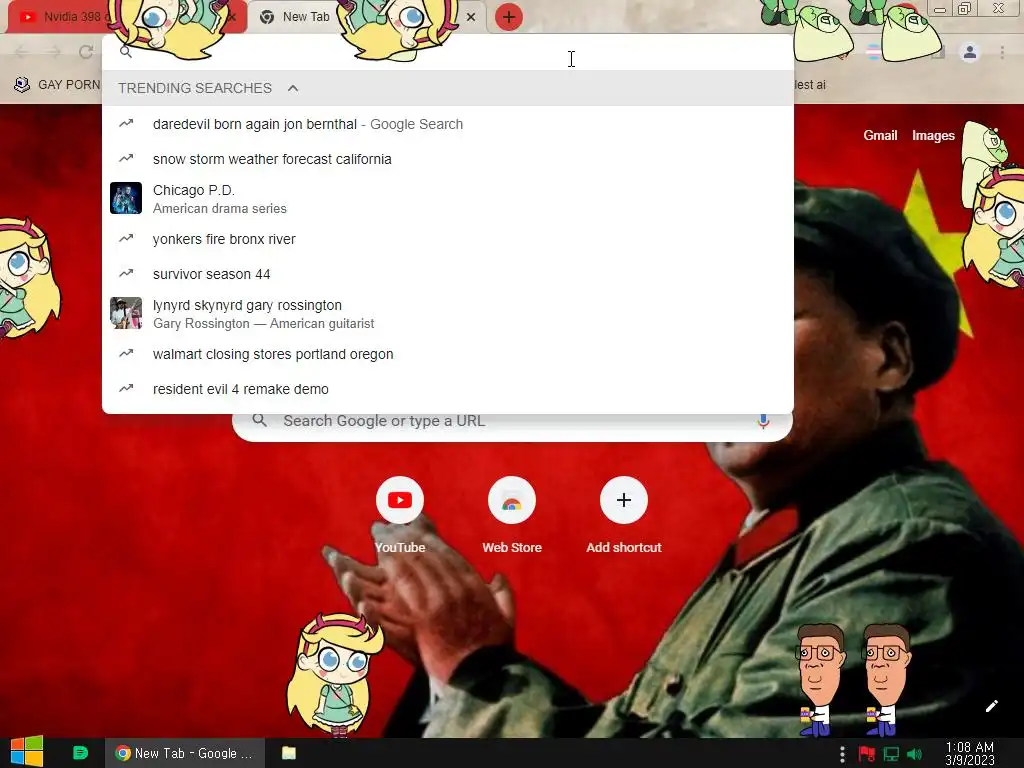Click the magnifier in the Google search box
Image resolution: width=1024 pixels, height=768 pixels.
coord(259,421)
